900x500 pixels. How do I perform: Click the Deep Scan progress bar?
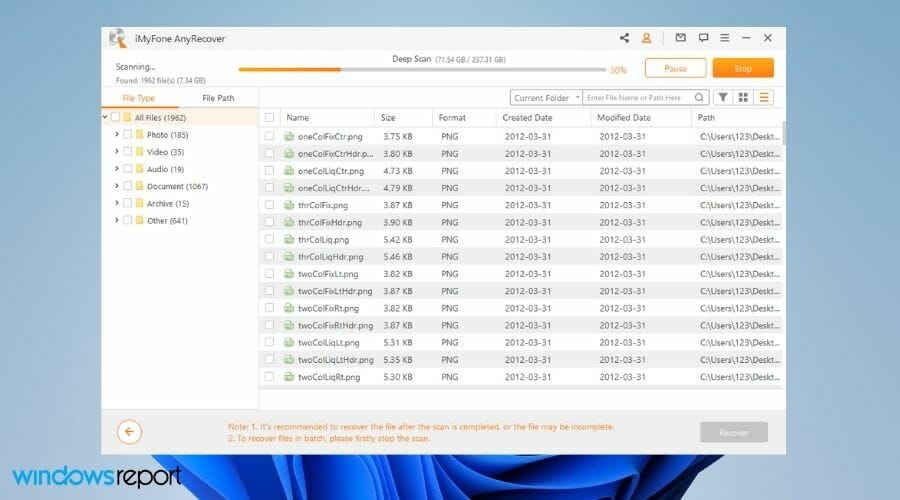(x=422, y=69)
